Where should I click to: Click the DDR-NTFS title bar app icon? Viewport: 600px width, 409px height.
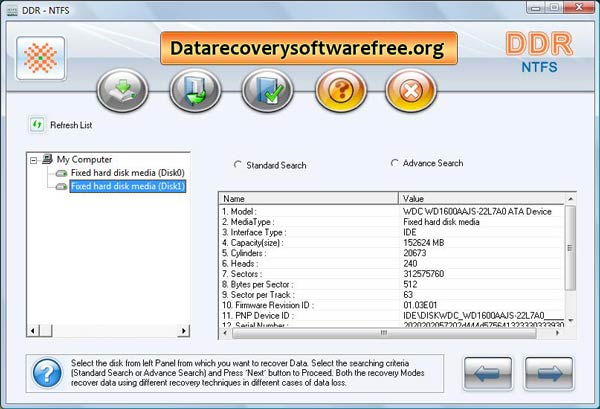(x=12, y=10)
